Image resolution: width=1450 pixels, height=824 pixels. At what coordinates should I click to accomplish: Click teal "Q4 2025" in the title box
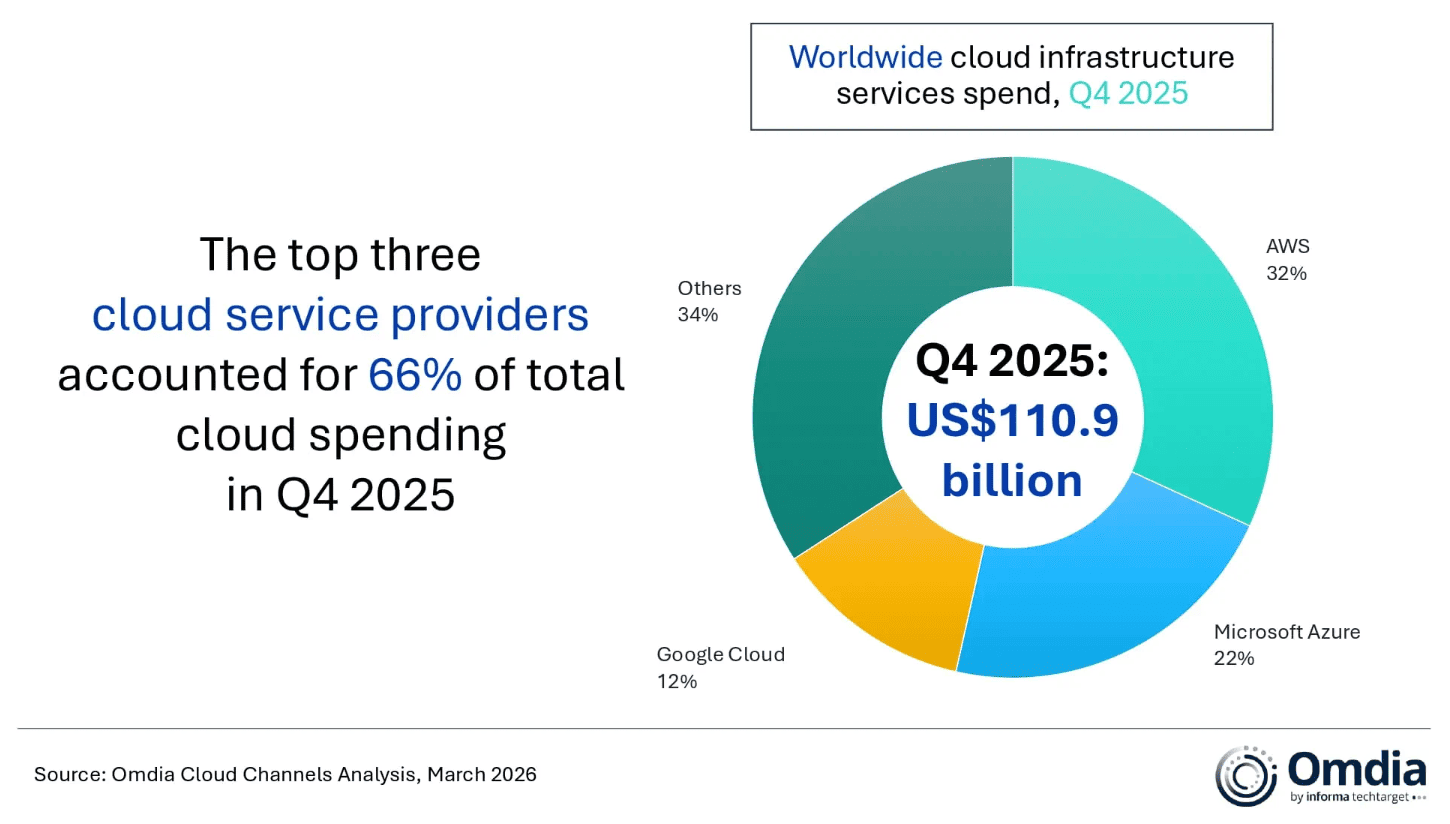[x=1128, y=93]
